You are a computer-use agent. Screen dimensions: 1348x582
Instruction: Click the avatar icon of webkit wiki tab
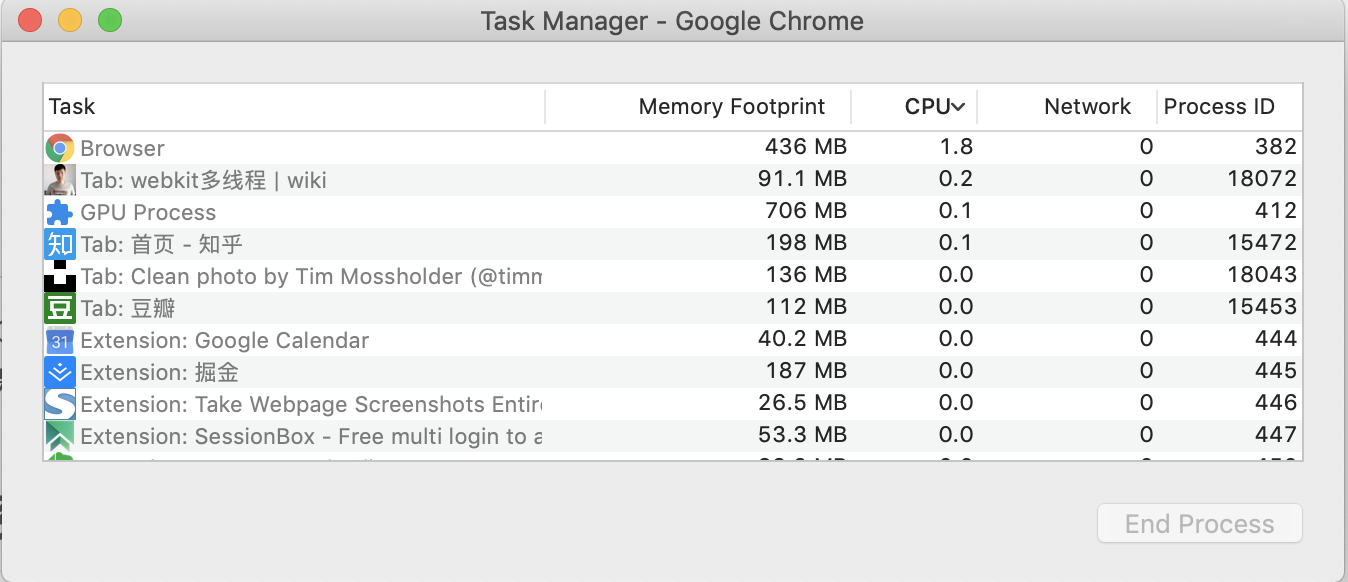click(60, 180)
